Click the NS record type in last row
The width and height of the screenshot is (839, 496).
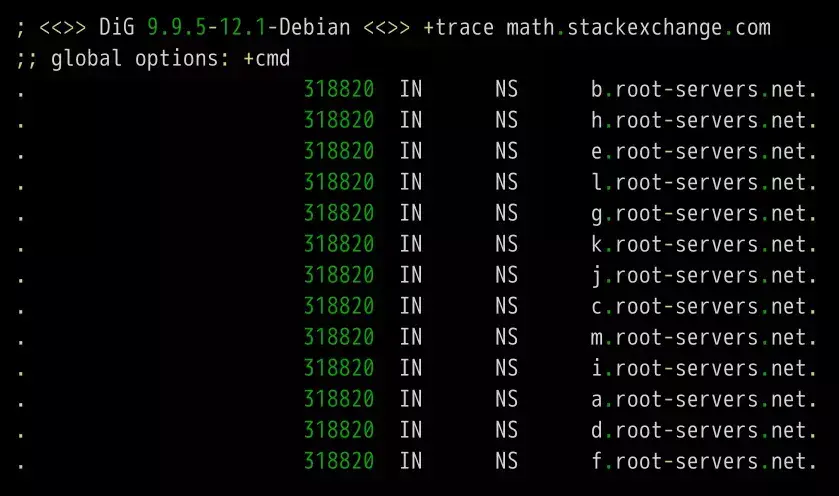pos(506,462)
